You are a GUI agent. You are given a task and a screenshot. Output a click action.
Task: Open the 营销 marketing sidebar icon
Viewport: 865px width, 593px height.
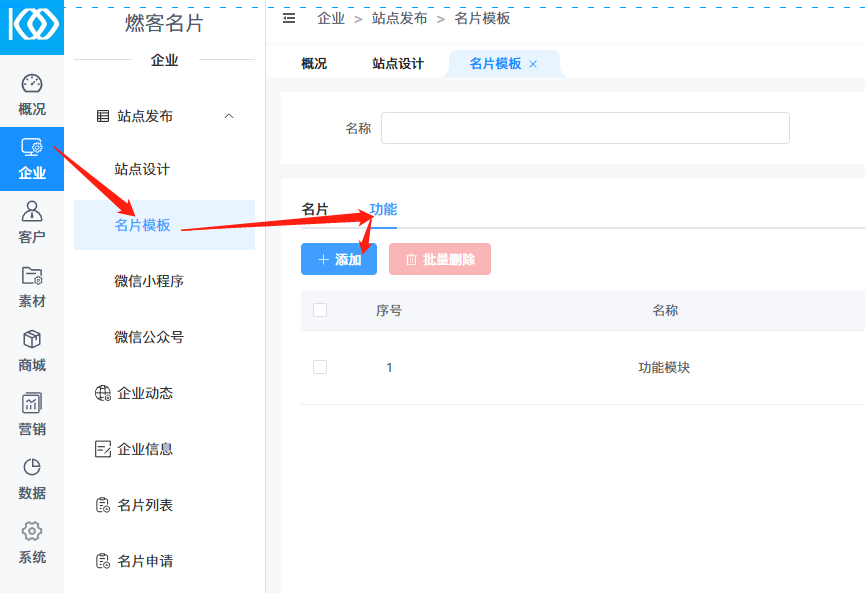32,415
